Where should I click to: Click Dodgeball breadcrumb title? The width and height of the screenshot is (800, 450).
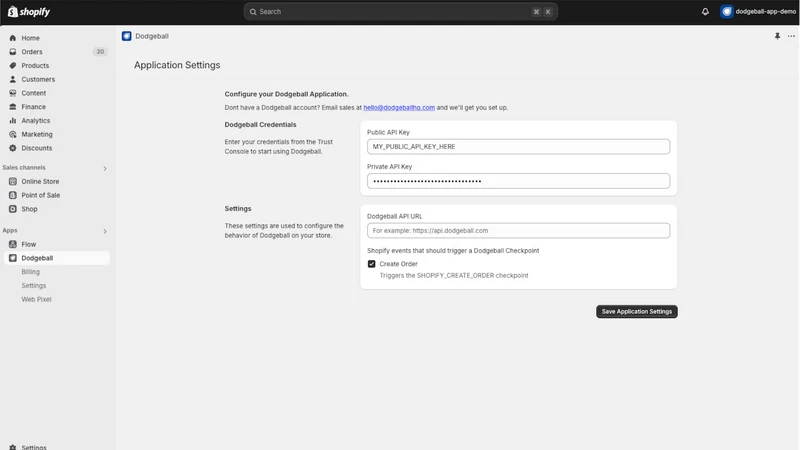152,36
